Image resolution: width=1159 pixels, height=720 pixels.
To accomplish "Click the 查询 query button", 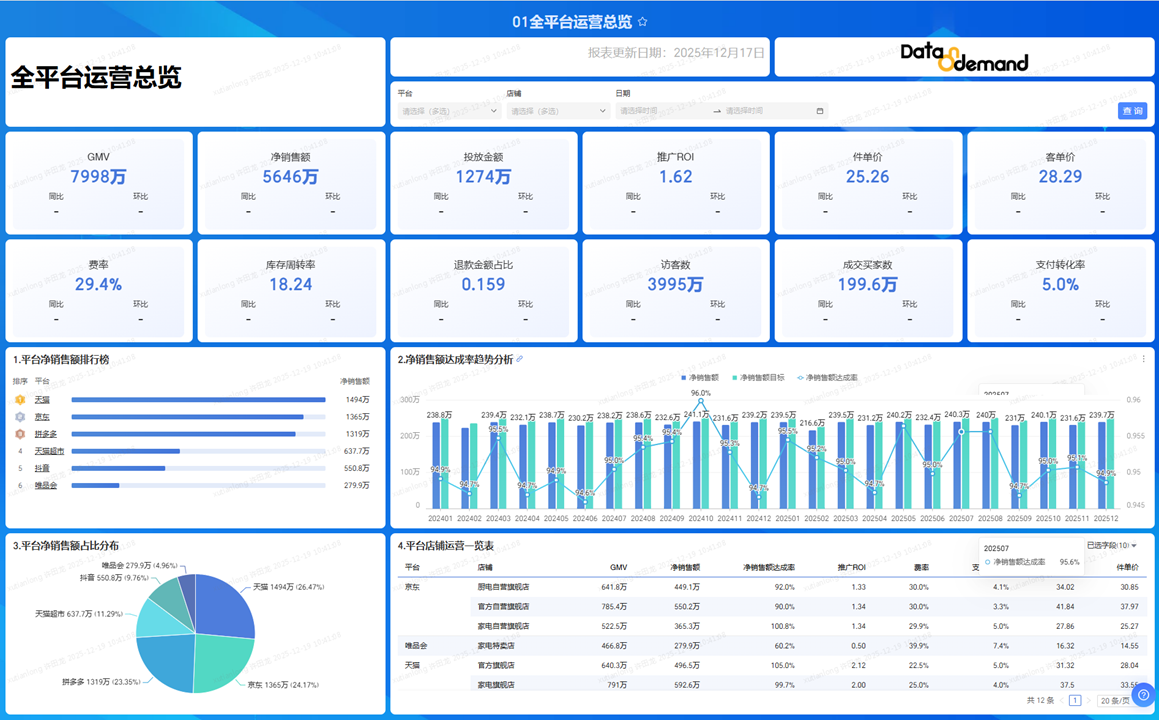I will click(1132, 111).
